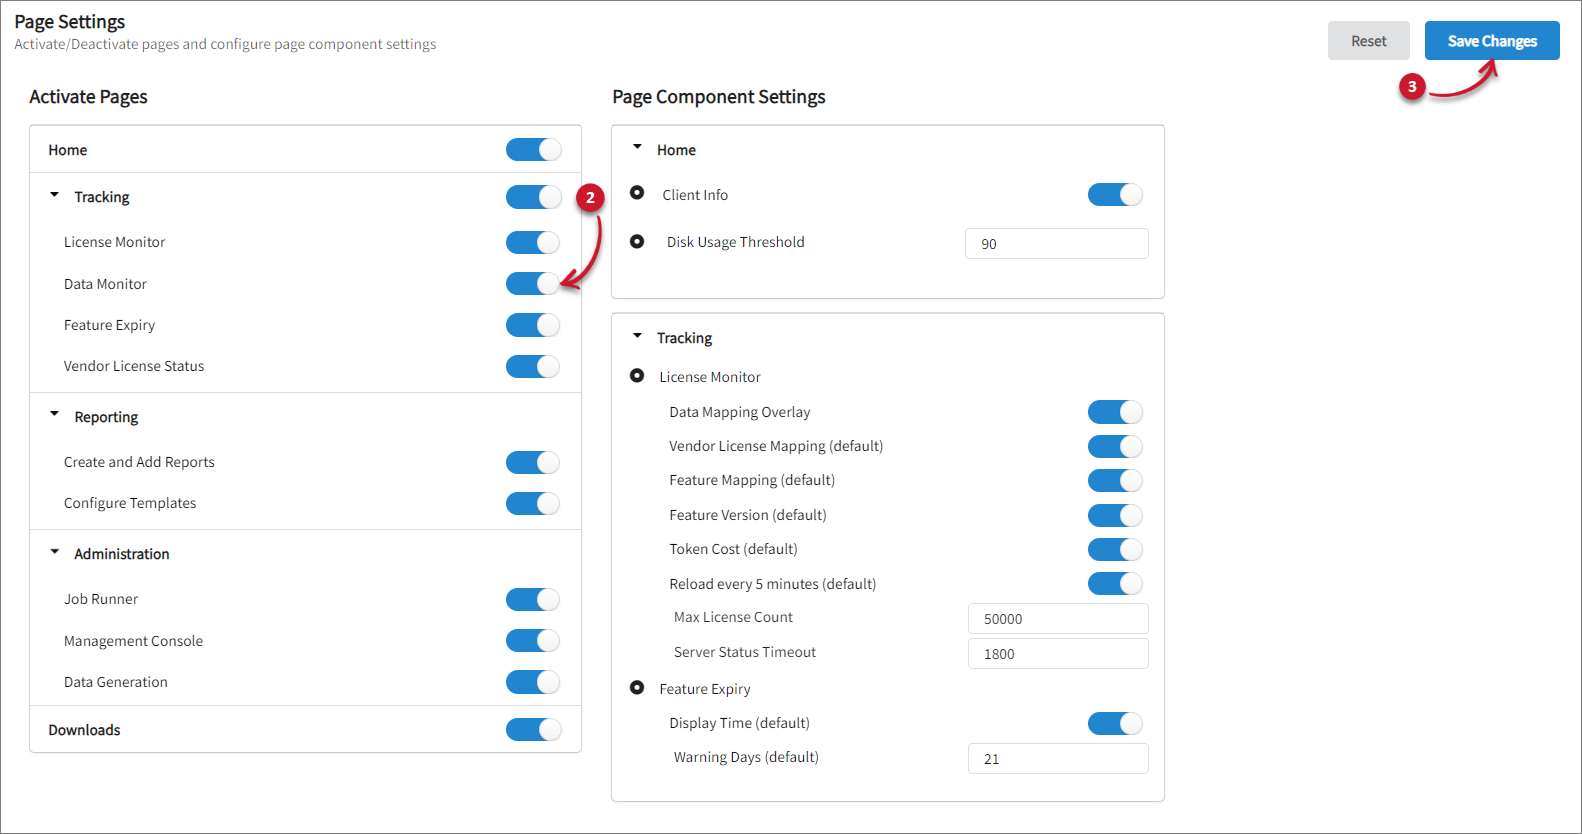Click the bullet icon beside Disk Usage Threshold
The image size is (1582, 834).
(x=637, y=241)
